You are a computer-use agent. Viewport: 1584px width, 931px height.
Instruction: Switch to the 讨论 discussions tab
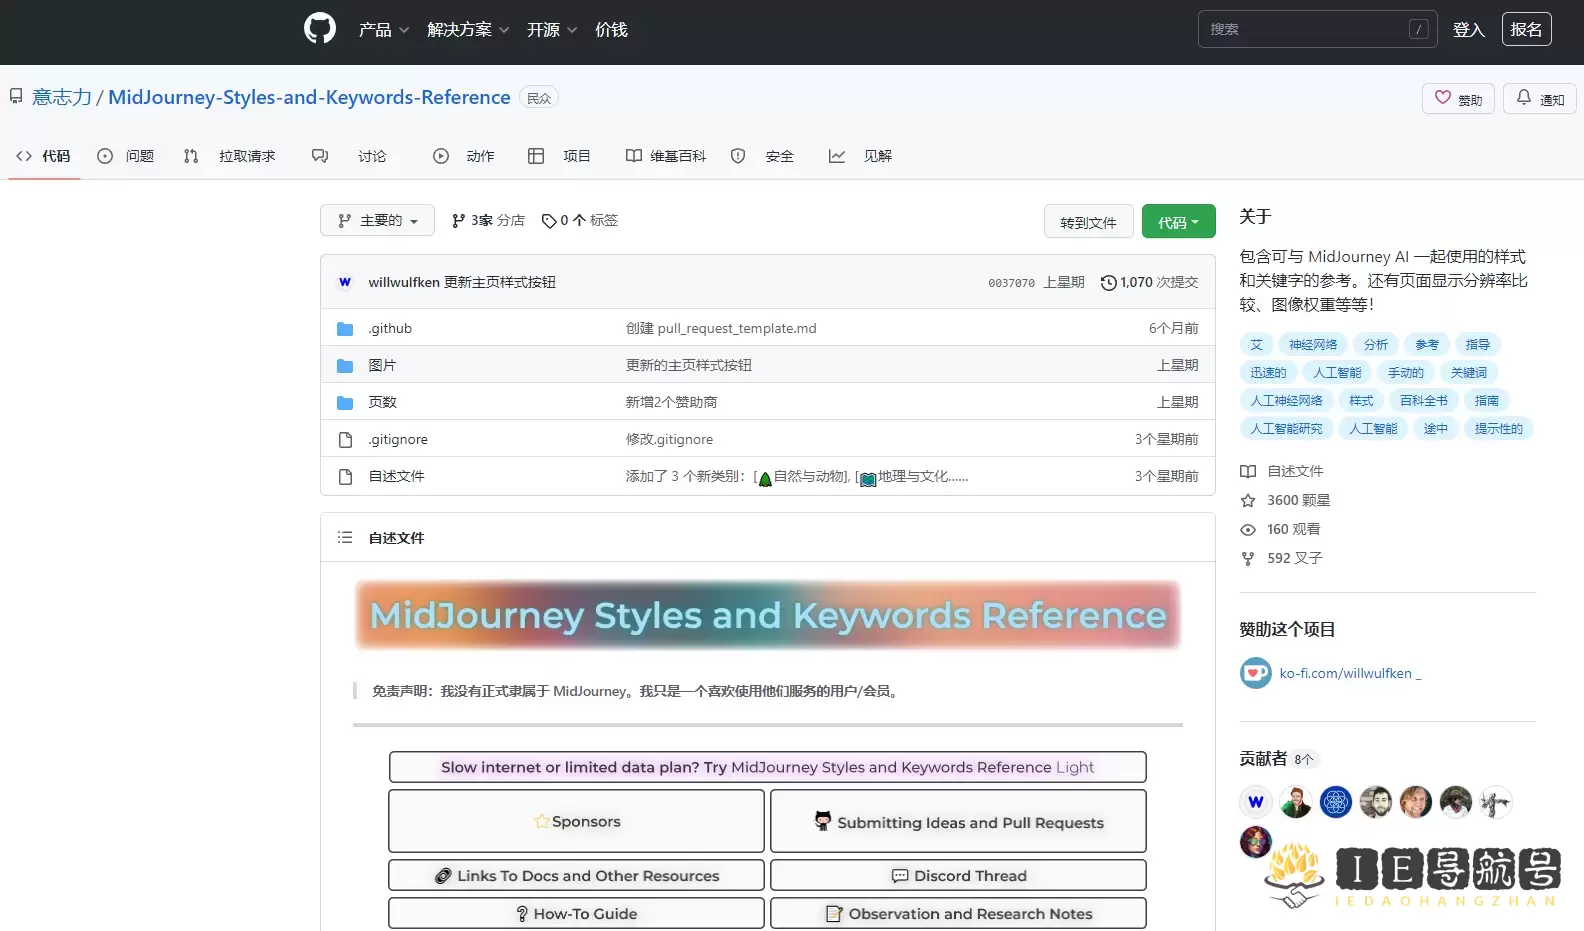[x=349, y=156]
